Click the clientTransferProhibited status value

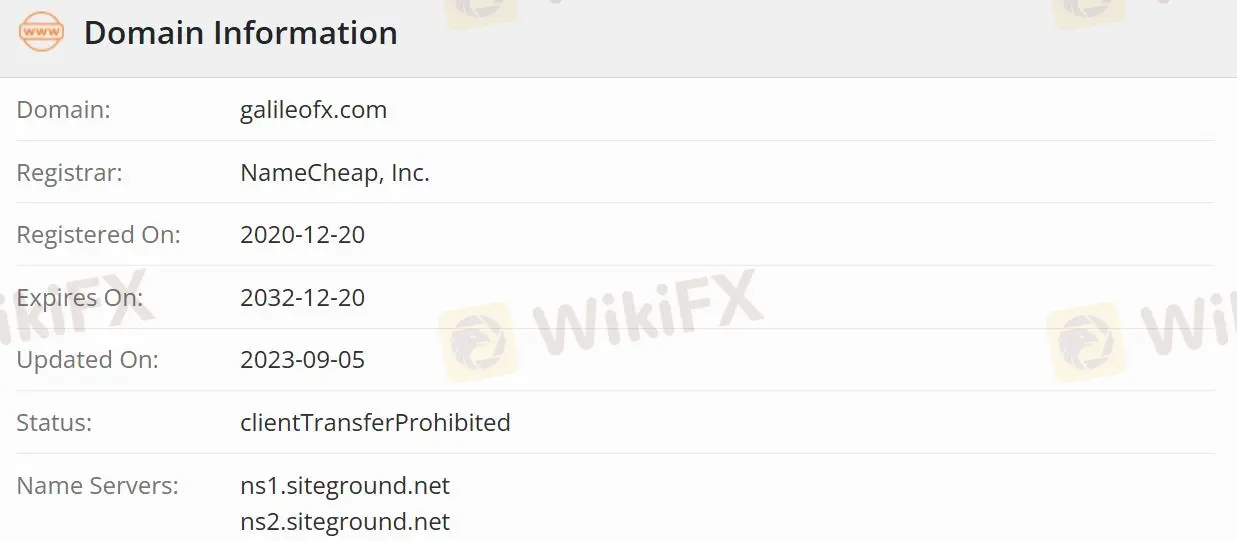pyautogui.click(x=375, y=423)
